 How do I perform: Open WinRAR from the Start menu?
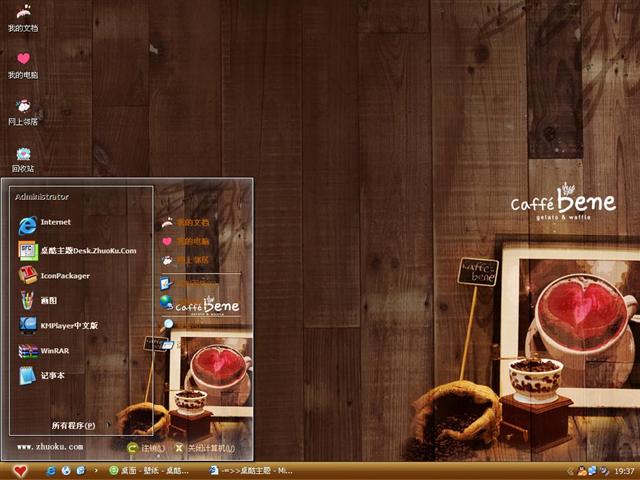tap(44, 351)
